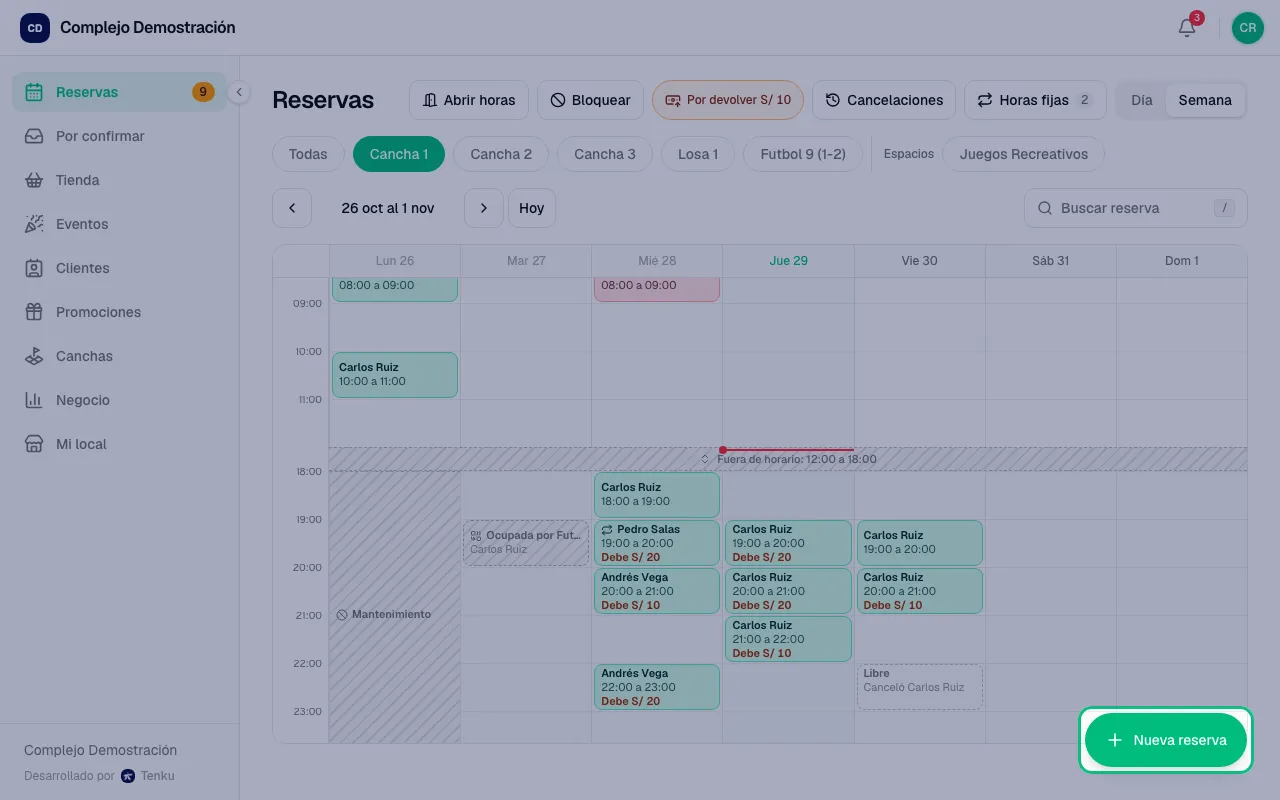
Task: Switch to Día view
Action: pyautogui.click(x=1142, y=100)
